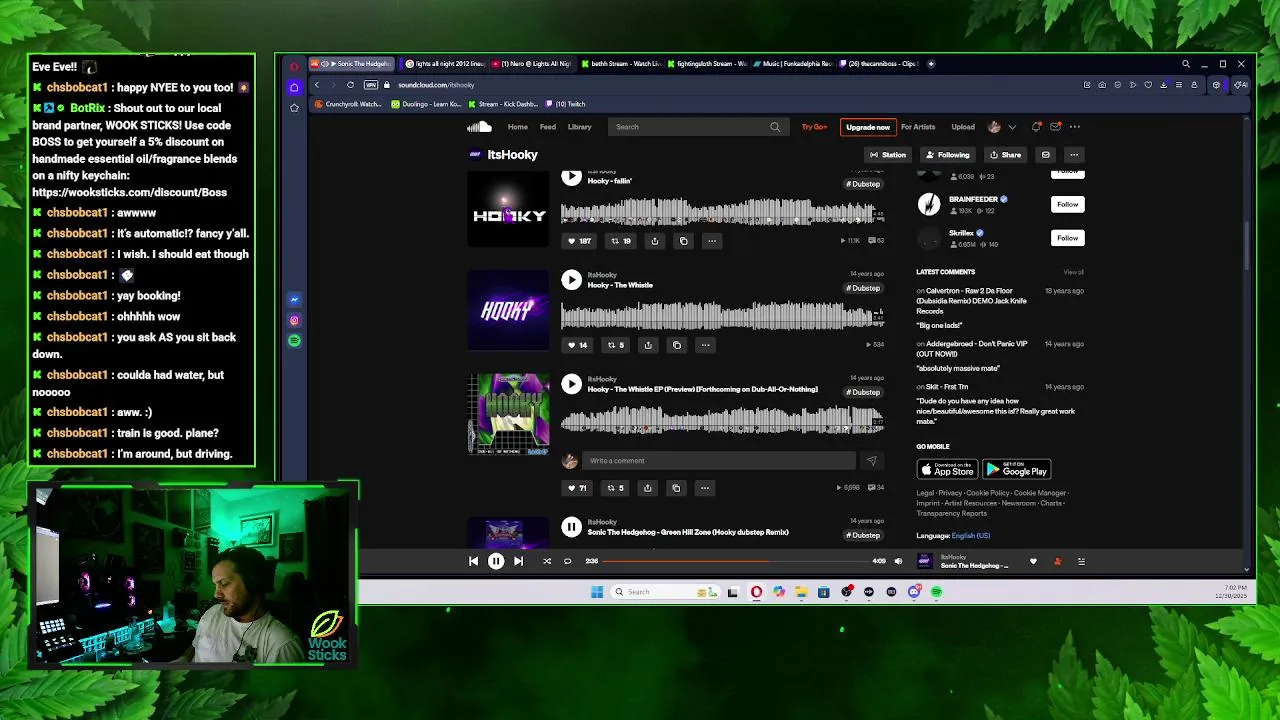Open SoundCloud notifications bell
This screenshot has width=1280, height=720.
pyautogui.click(x=1036, y=127)
